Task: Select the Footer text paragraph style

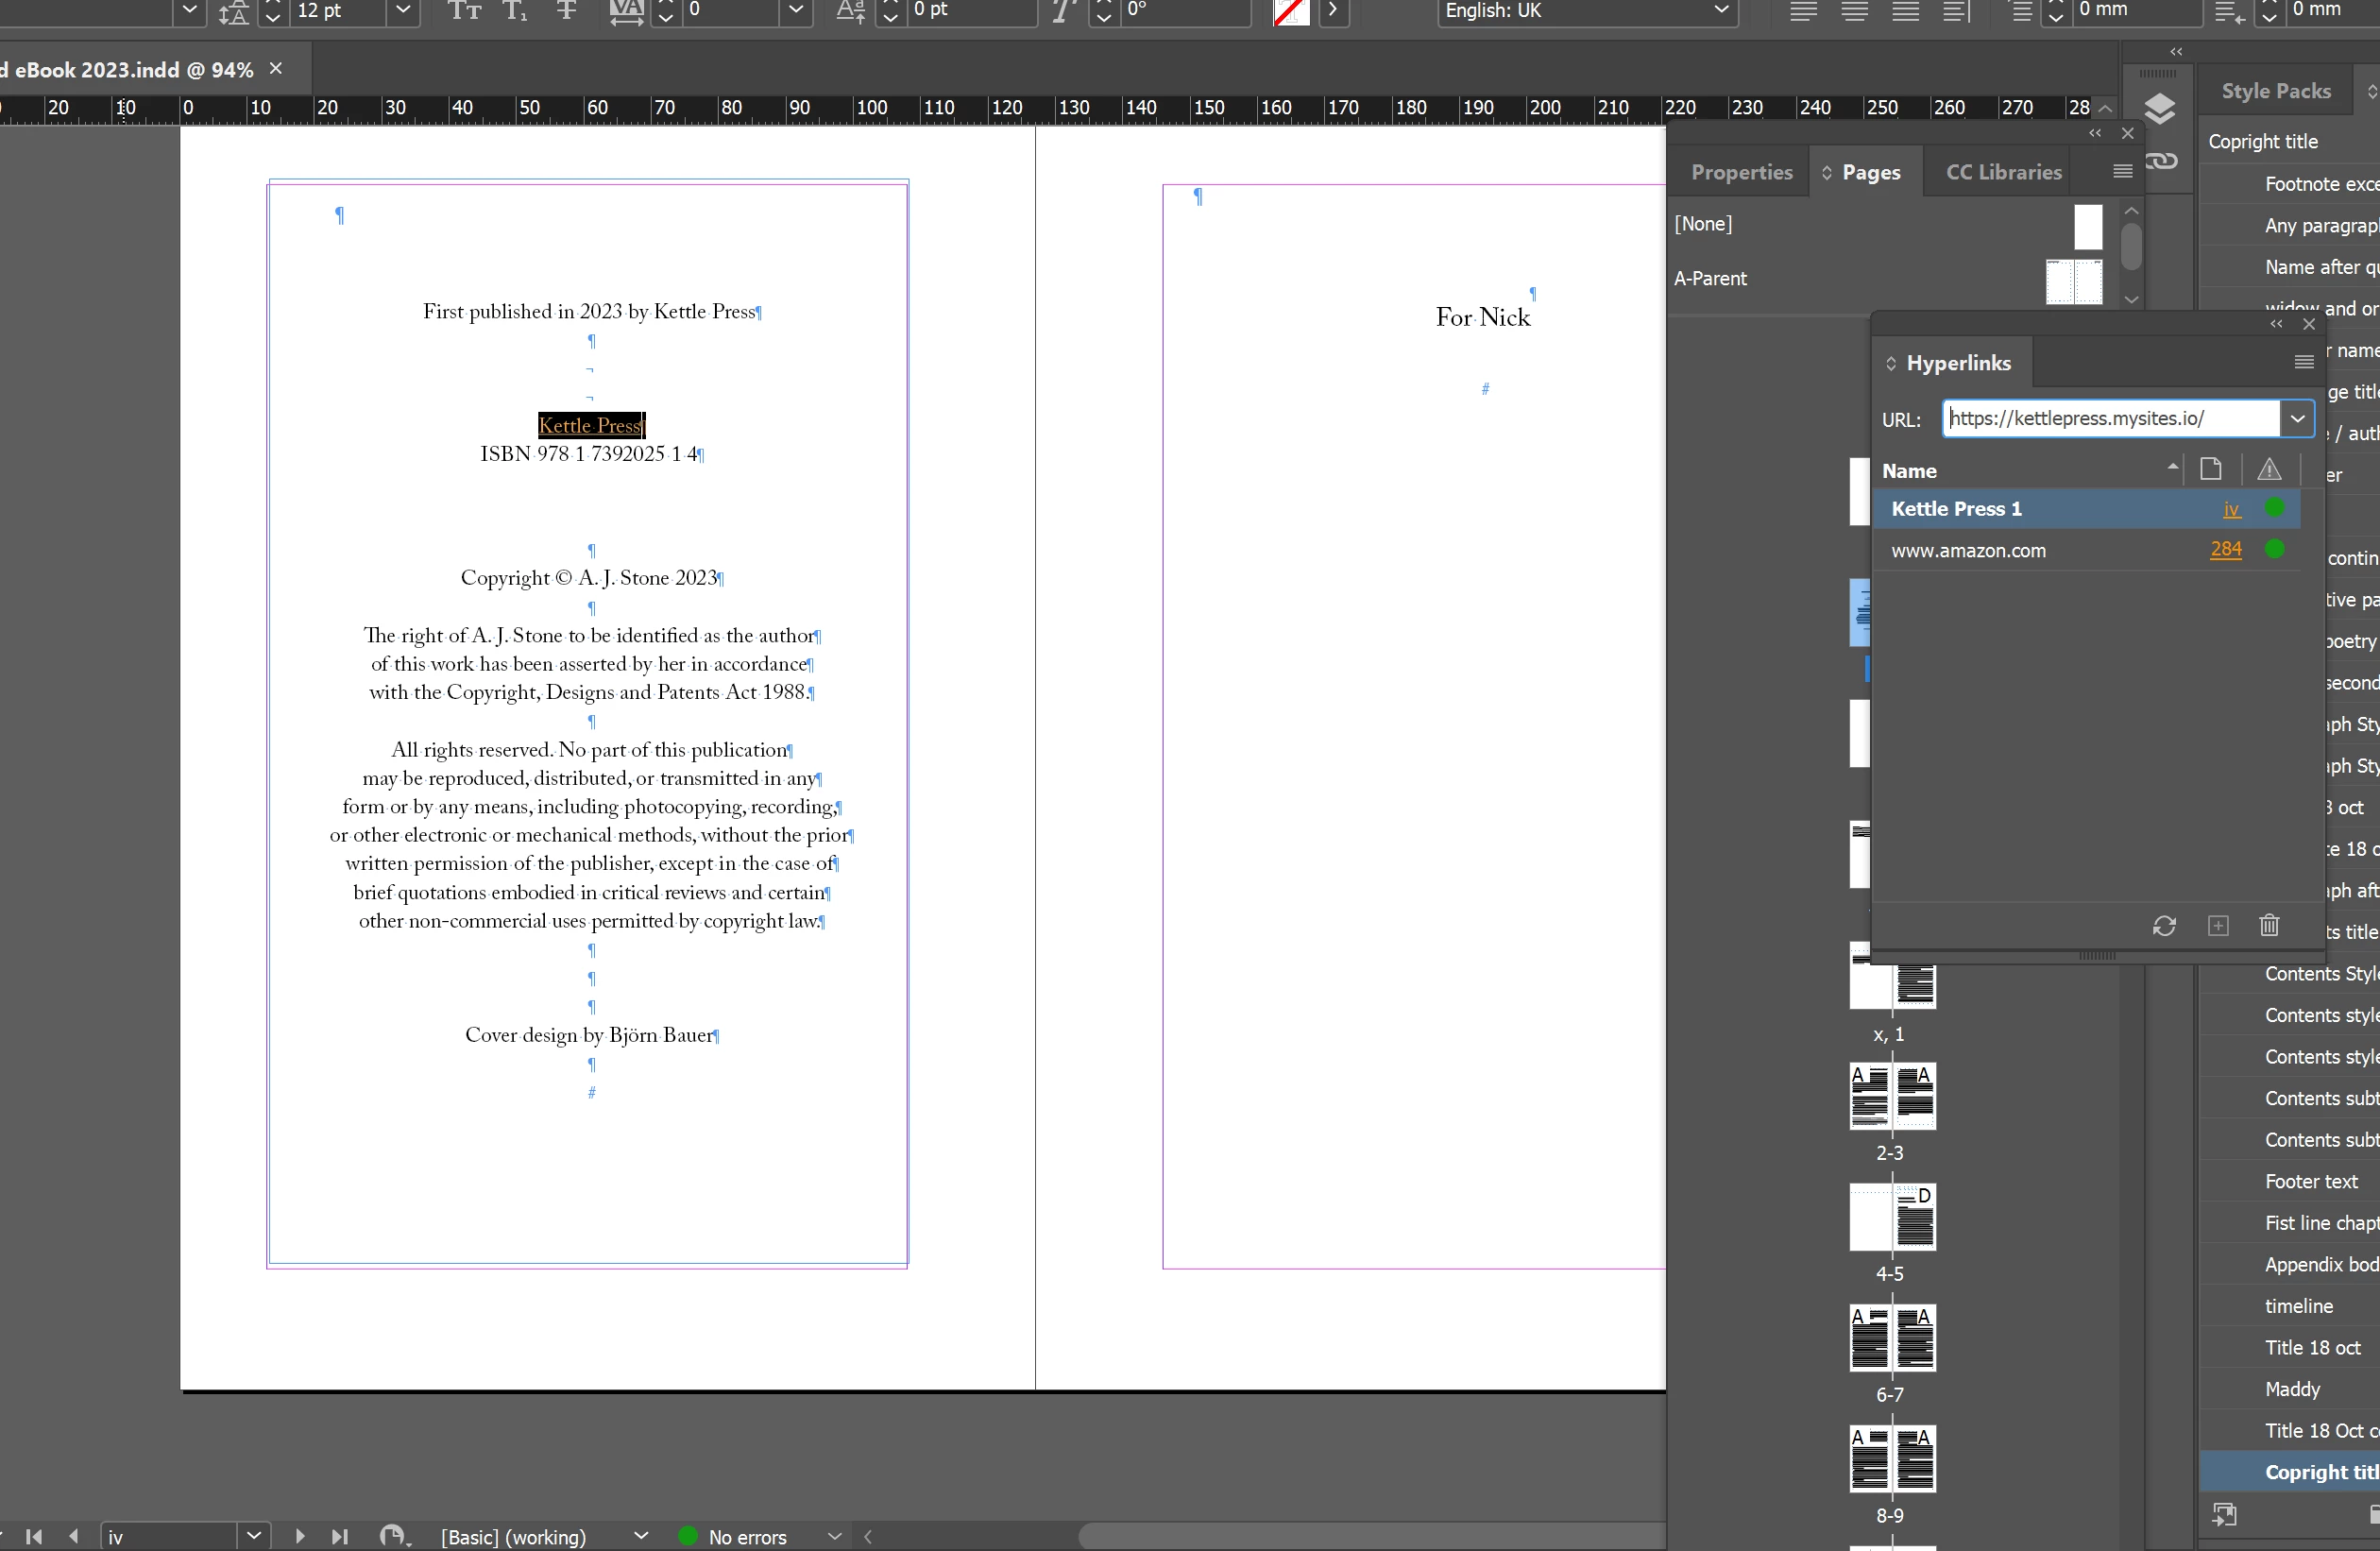Action: pyautogui.click(x=2310, y=1181)
